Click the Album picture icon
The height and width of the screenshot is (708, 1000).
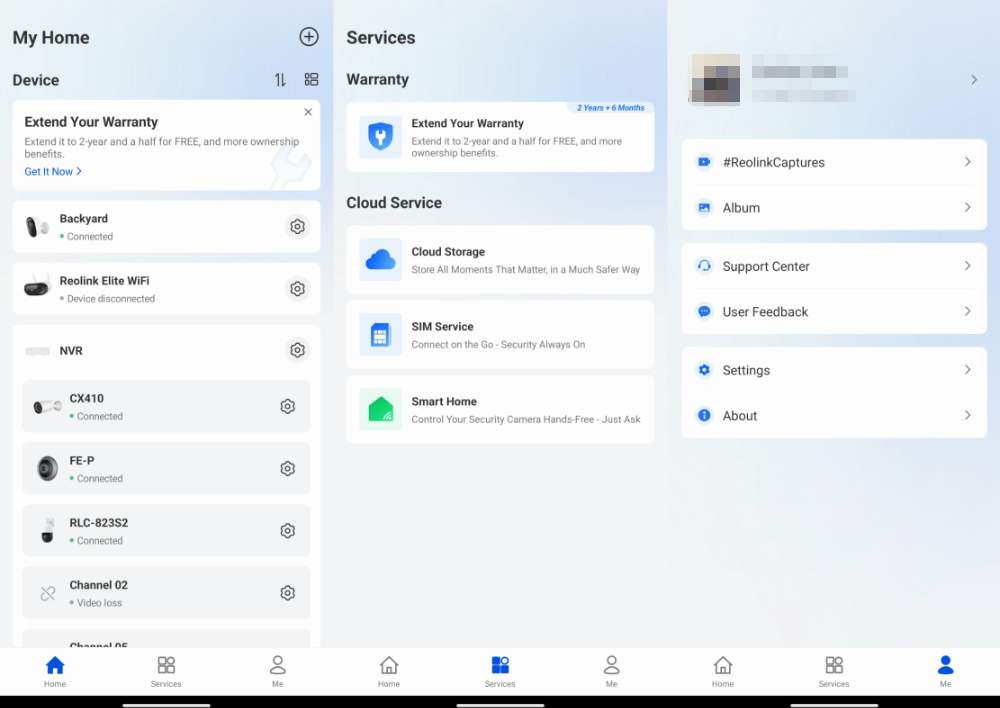tap(704, 207)
